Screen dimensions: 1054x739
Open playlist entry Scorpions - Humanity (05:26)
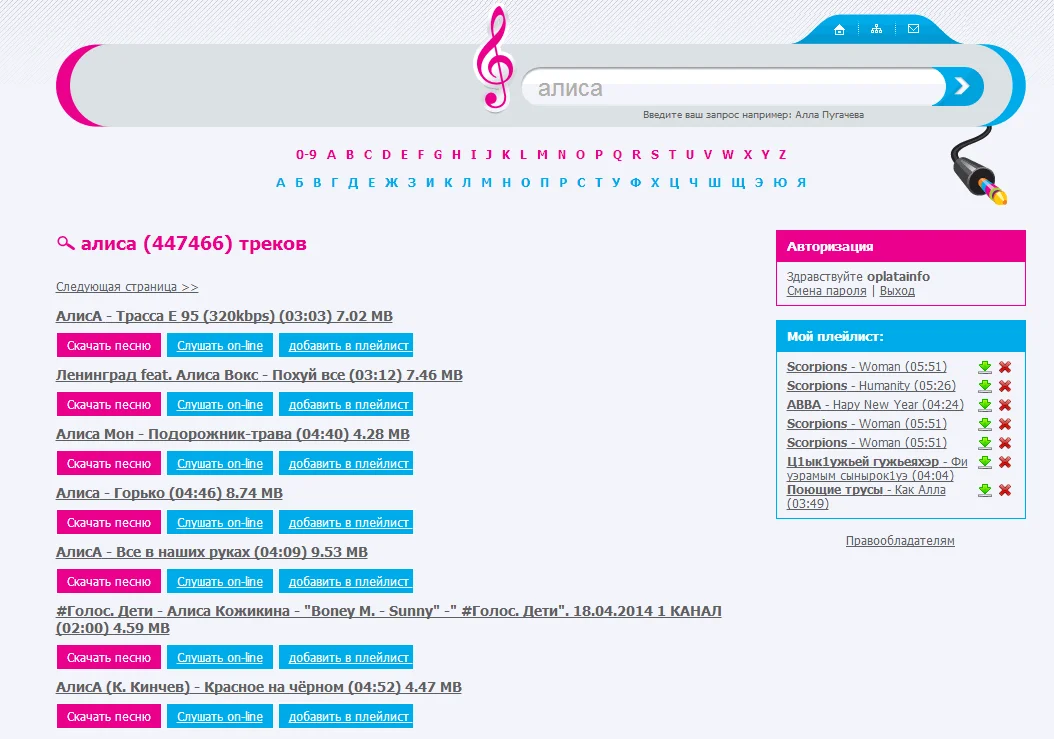871,386
